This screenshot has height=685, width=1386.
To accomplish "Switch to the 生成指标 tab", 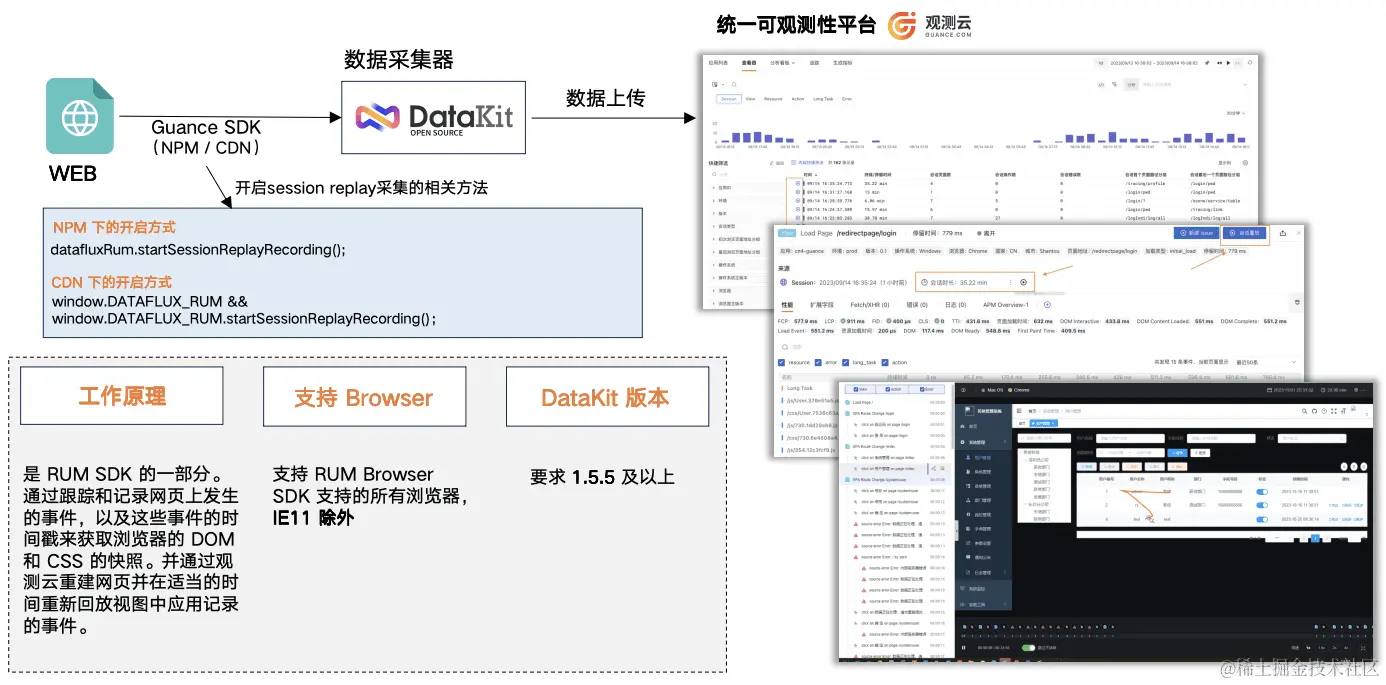I will pyautogui.click(x=842, y=63).
